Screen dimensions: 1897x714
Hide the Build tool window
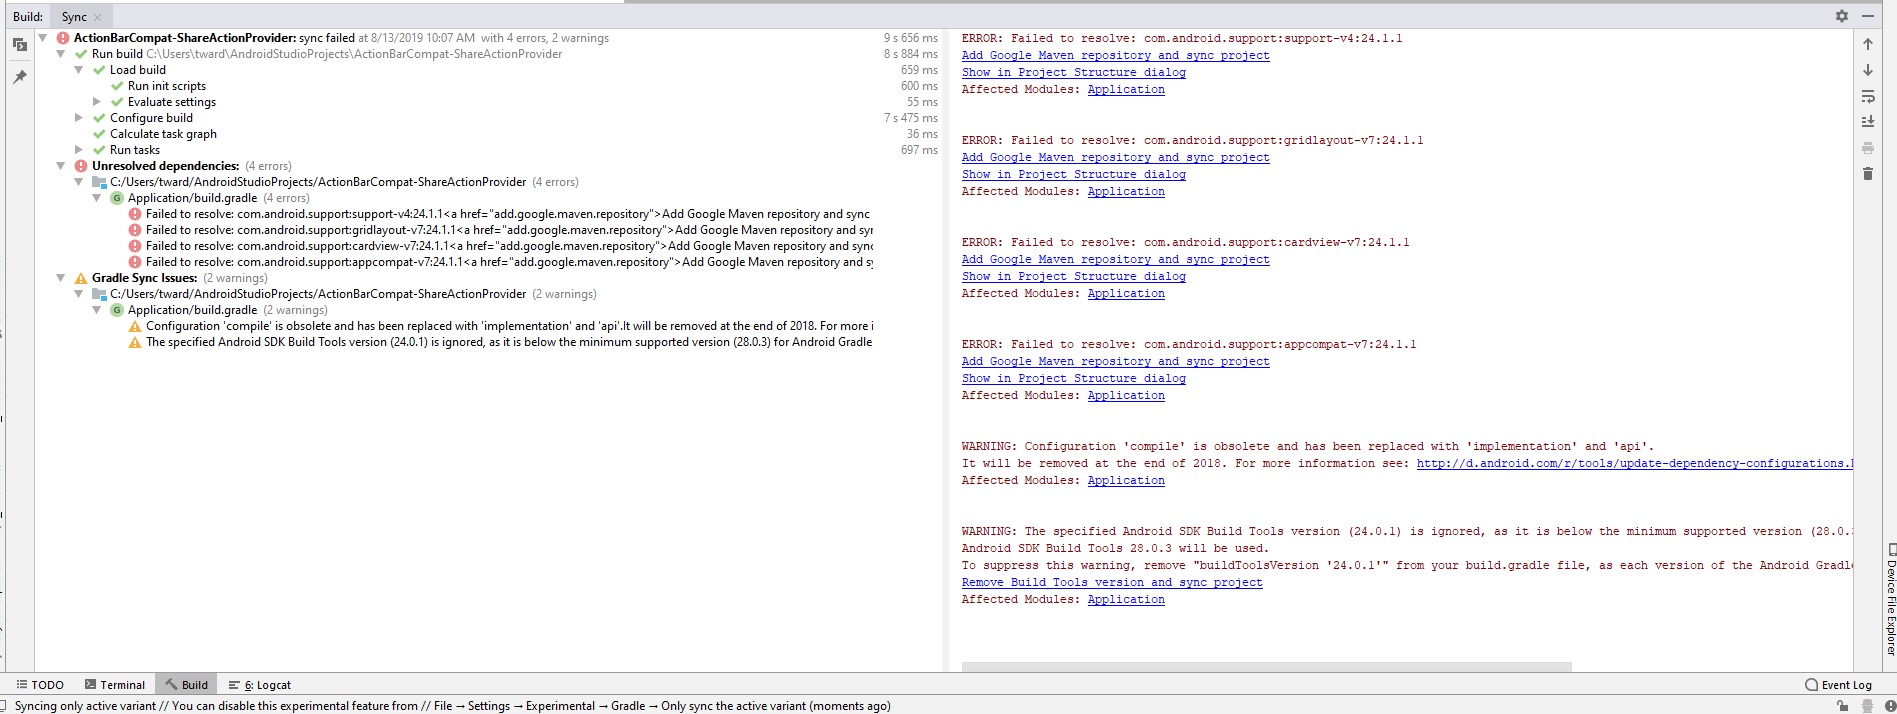pos(1867,16)
